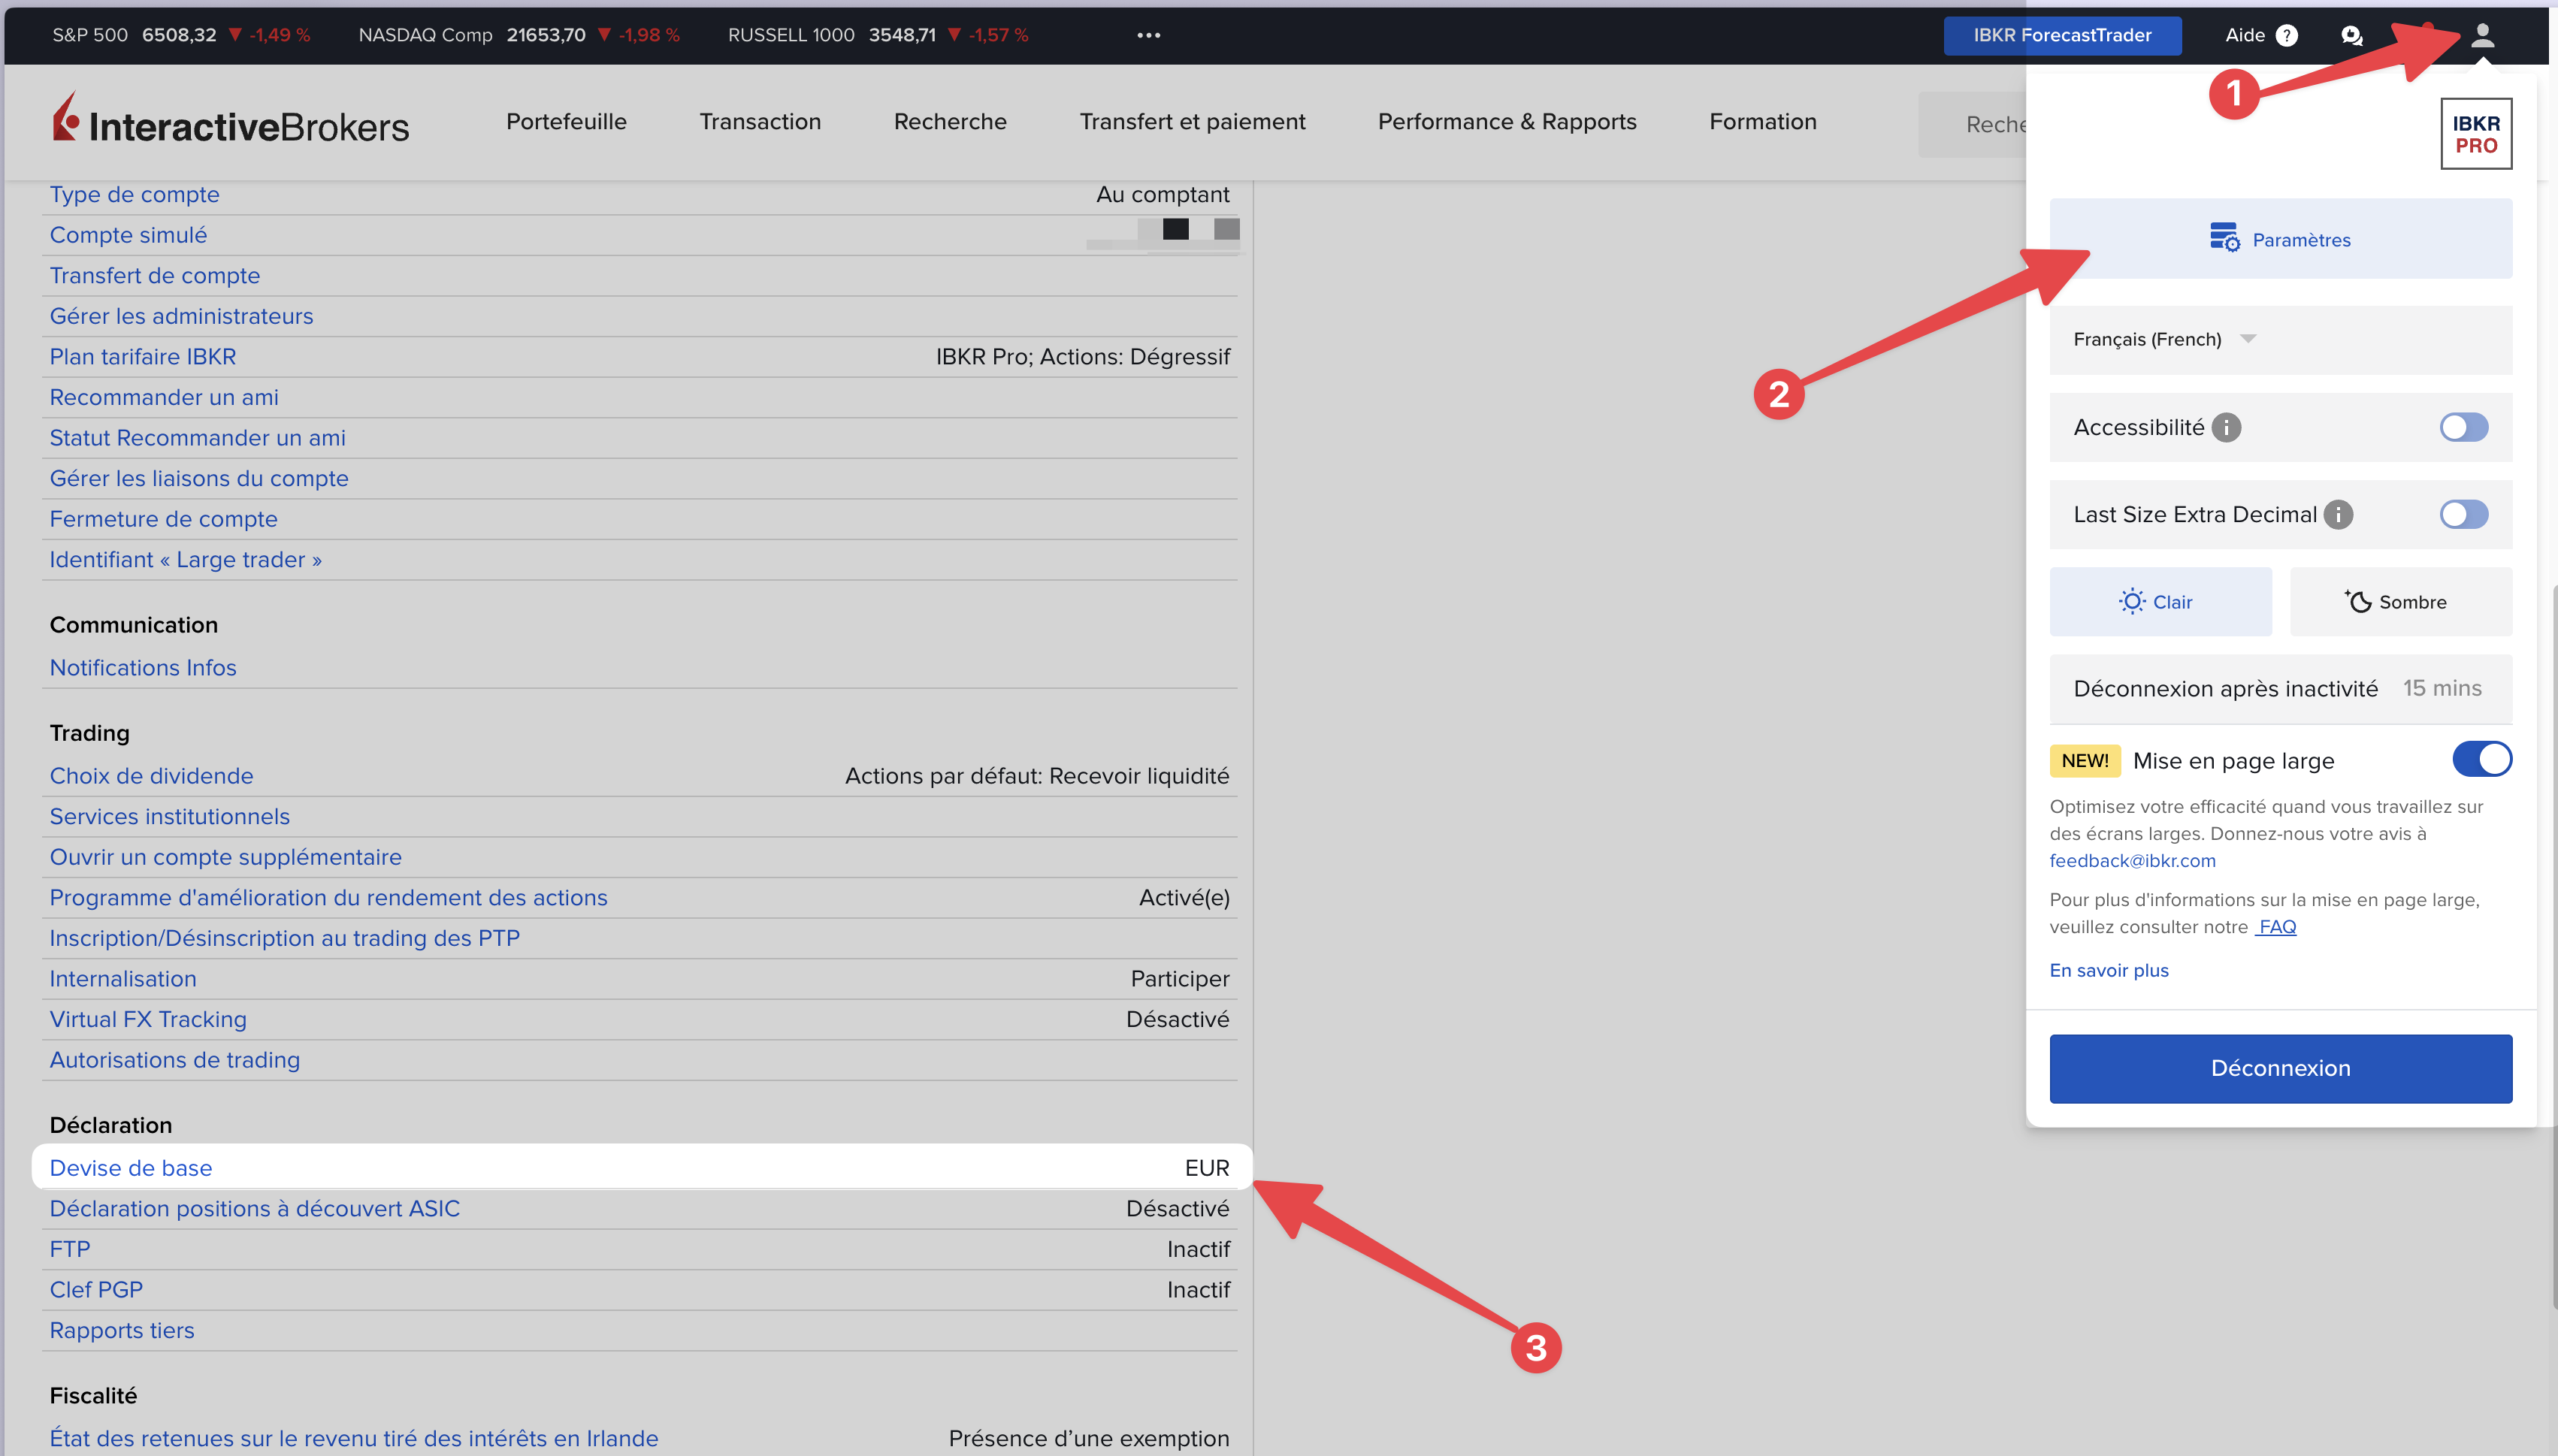The image size is (2558, 1456).
Task: Click the user profile icon
Action: [2481, 36]
